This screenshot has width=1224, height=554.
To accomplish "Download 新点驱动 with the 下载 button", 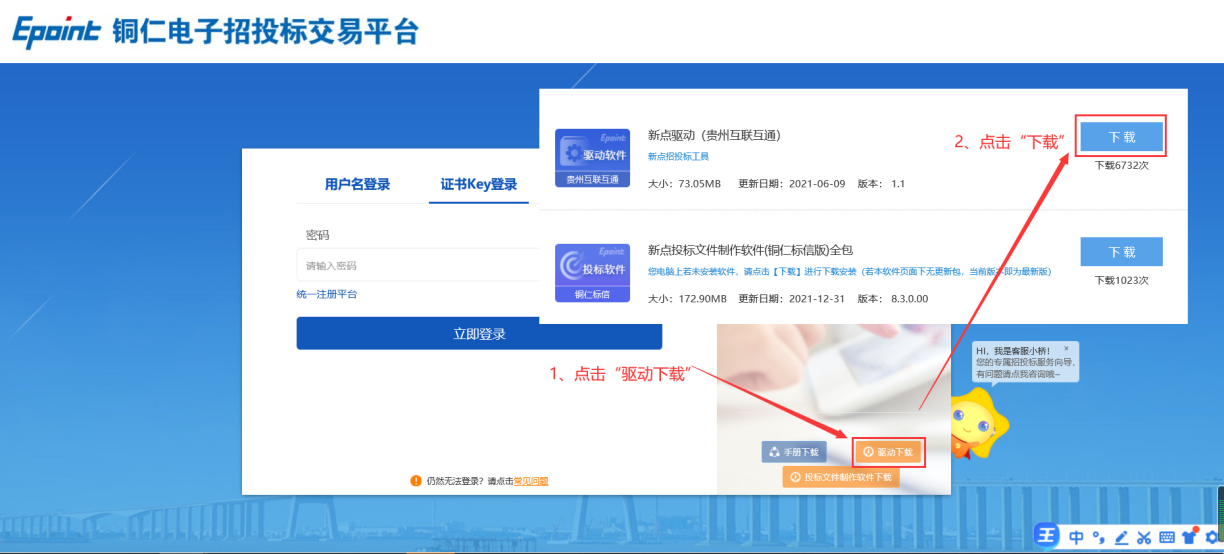I will (1121, 136).
